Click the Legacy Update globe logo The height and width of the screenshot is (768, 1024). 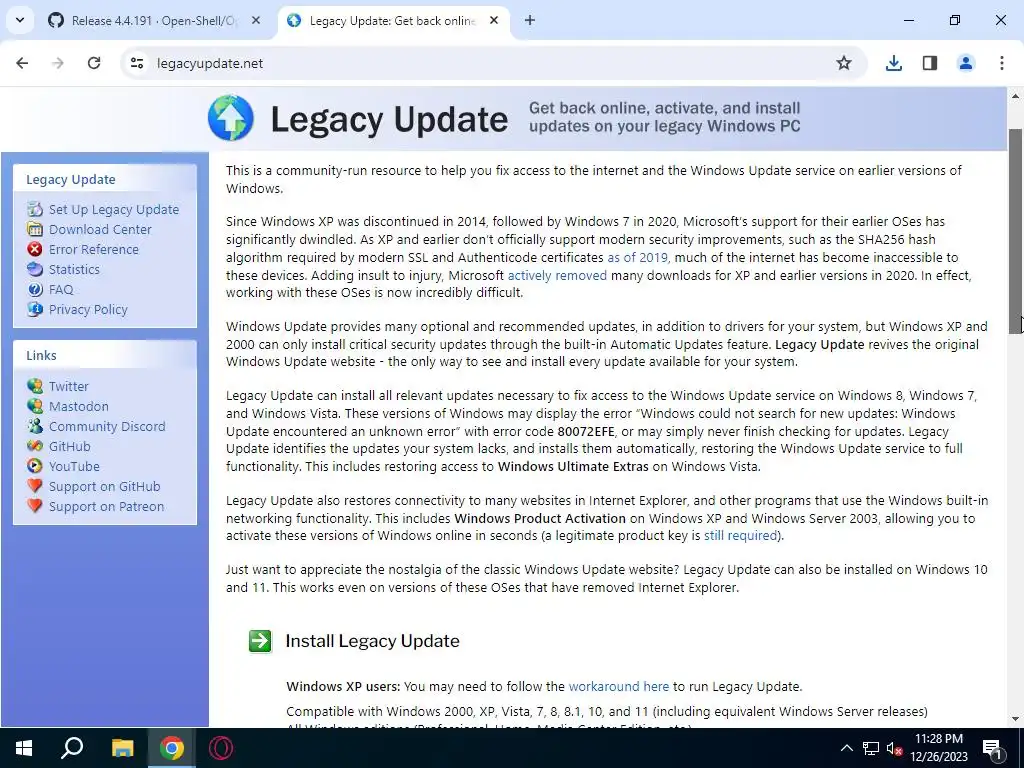231,118
